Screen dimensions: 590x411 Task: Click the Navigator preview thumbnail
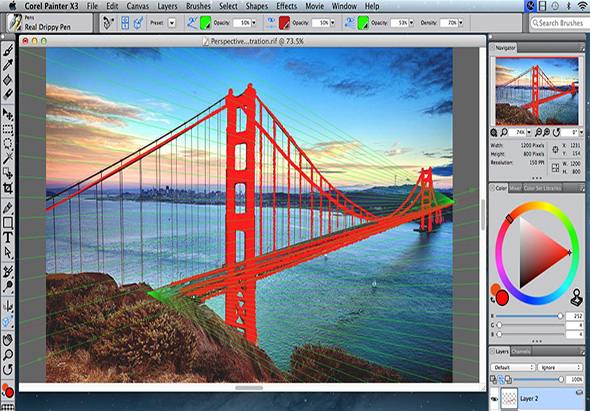click(x=537, y=91)
